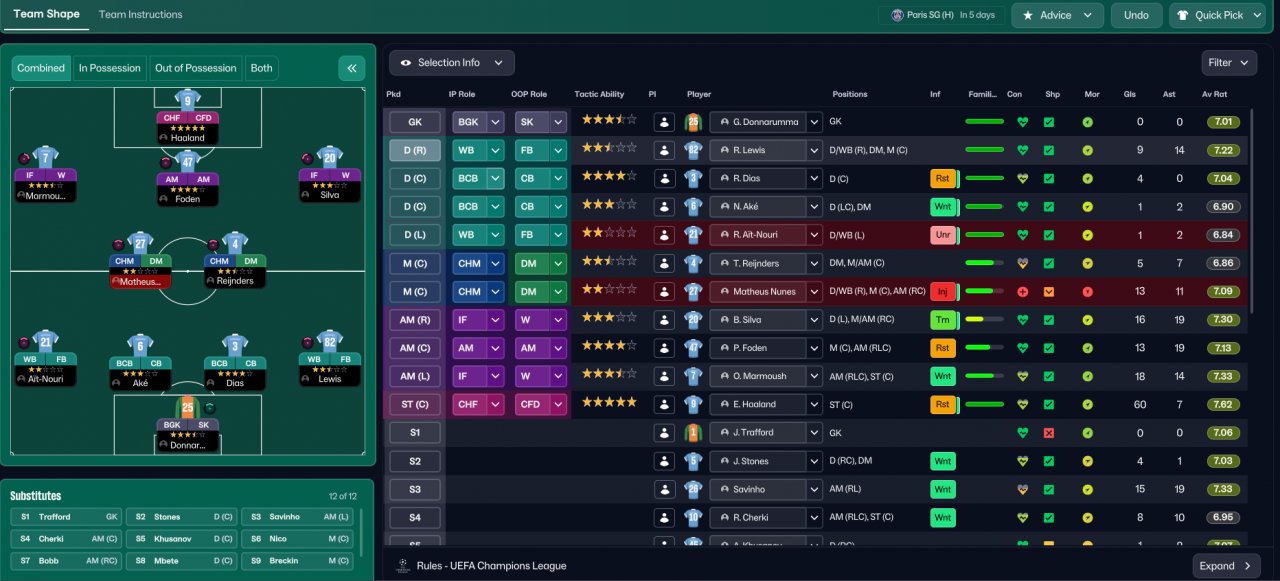Select Silva's number 20 shirt on pitch
The image size is (1280, 581).
tap(329, 157)
